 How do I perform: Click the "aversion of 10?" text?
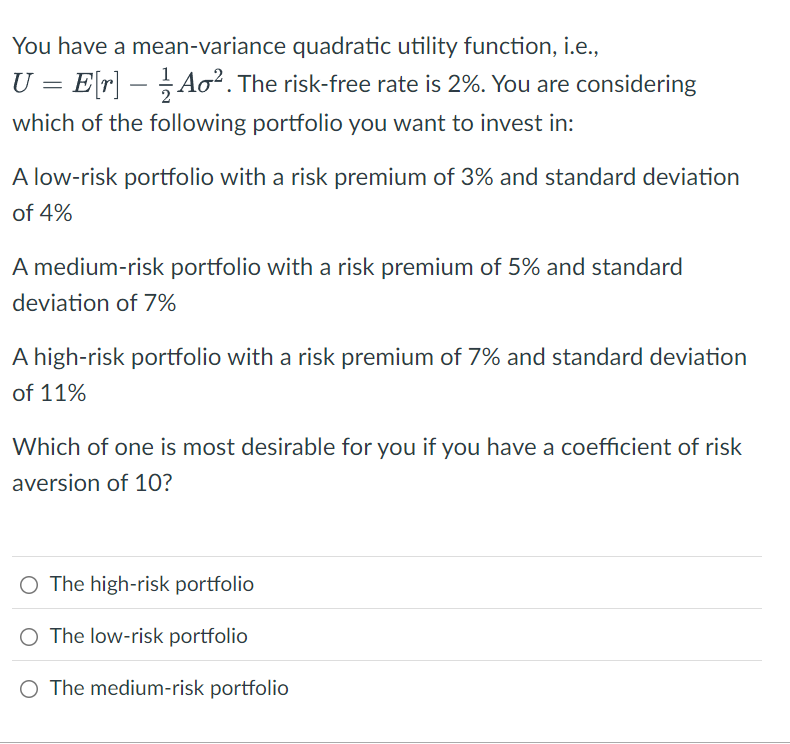coord(92,483)
